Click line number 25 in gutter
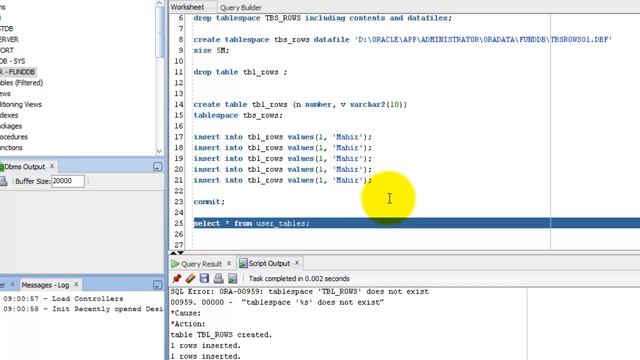The image size is (640, 360). [179, 223]
